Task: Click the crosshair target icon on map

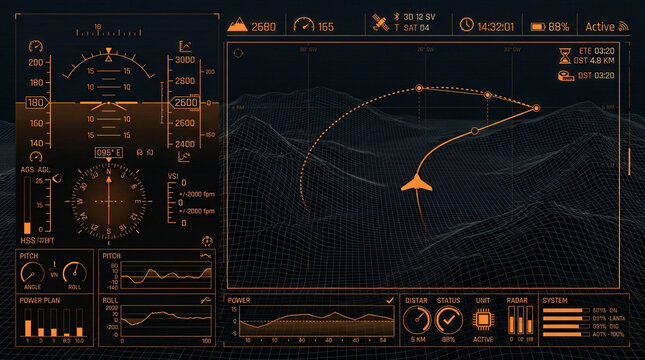Action: pos(238,53)
